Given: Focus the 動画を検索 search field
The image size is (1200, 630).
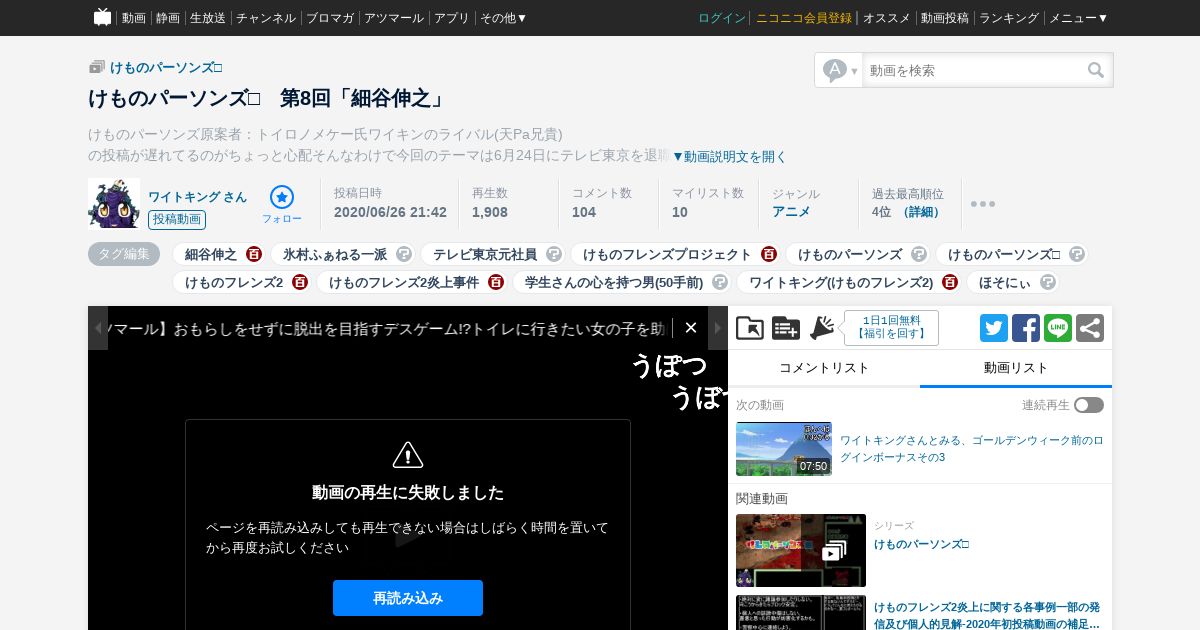Looking at the screenshot, I should pos(975,70).
